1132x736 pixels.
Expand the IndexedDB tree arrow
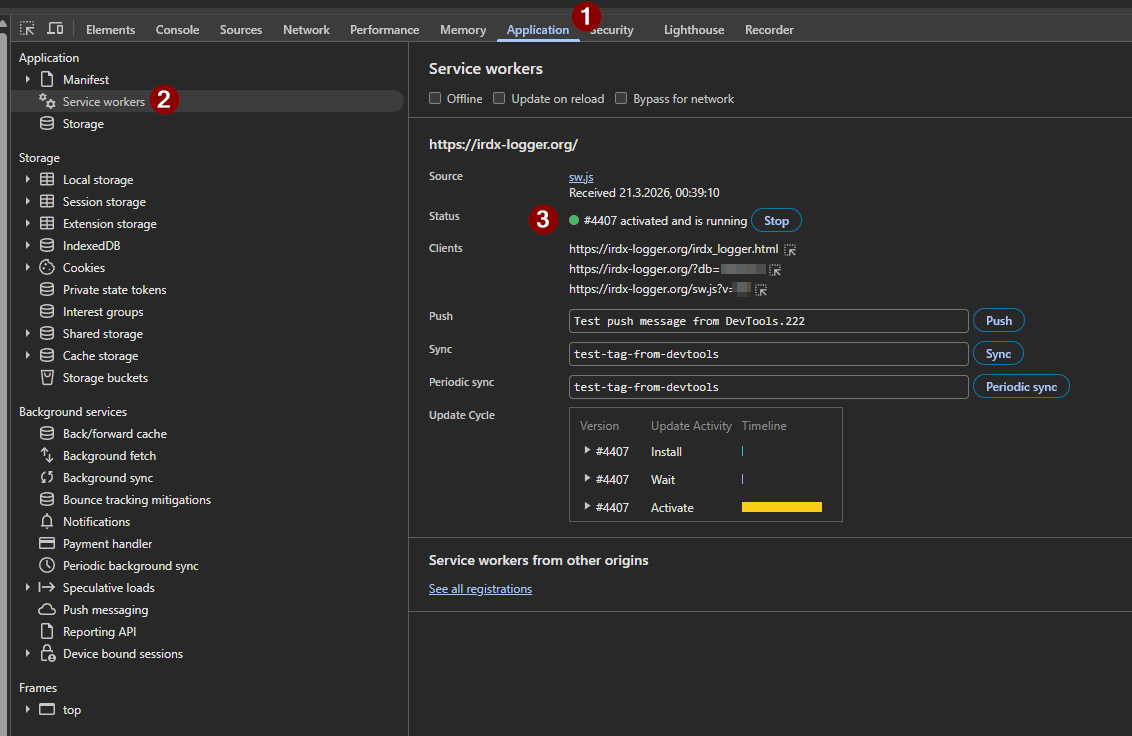(x=28, y=246)
